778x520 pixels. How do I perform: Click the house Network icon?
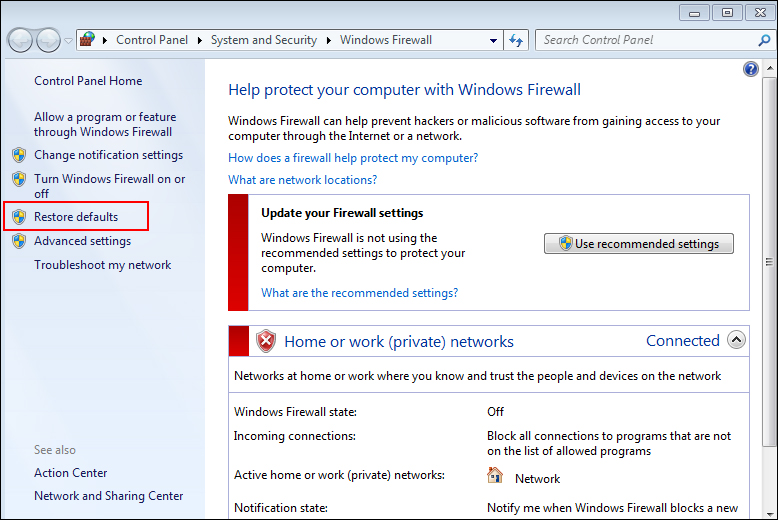tap(495, 475)
